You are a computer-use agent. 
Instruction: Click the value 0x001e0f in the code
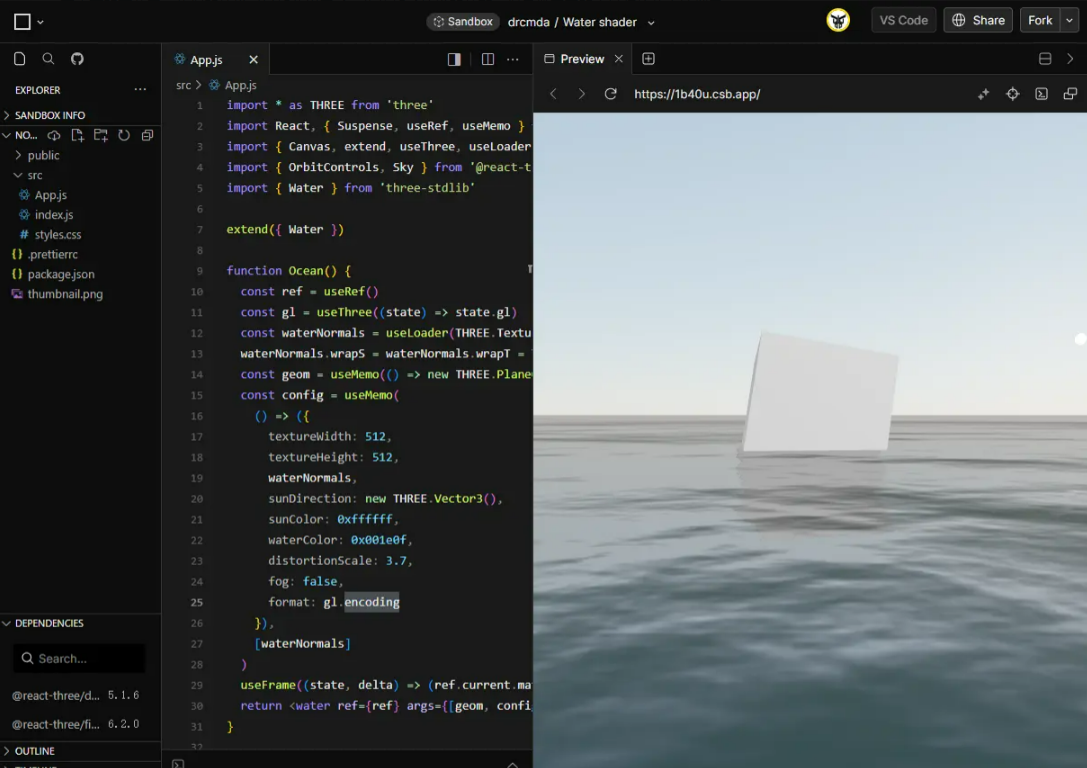[379, 540]
